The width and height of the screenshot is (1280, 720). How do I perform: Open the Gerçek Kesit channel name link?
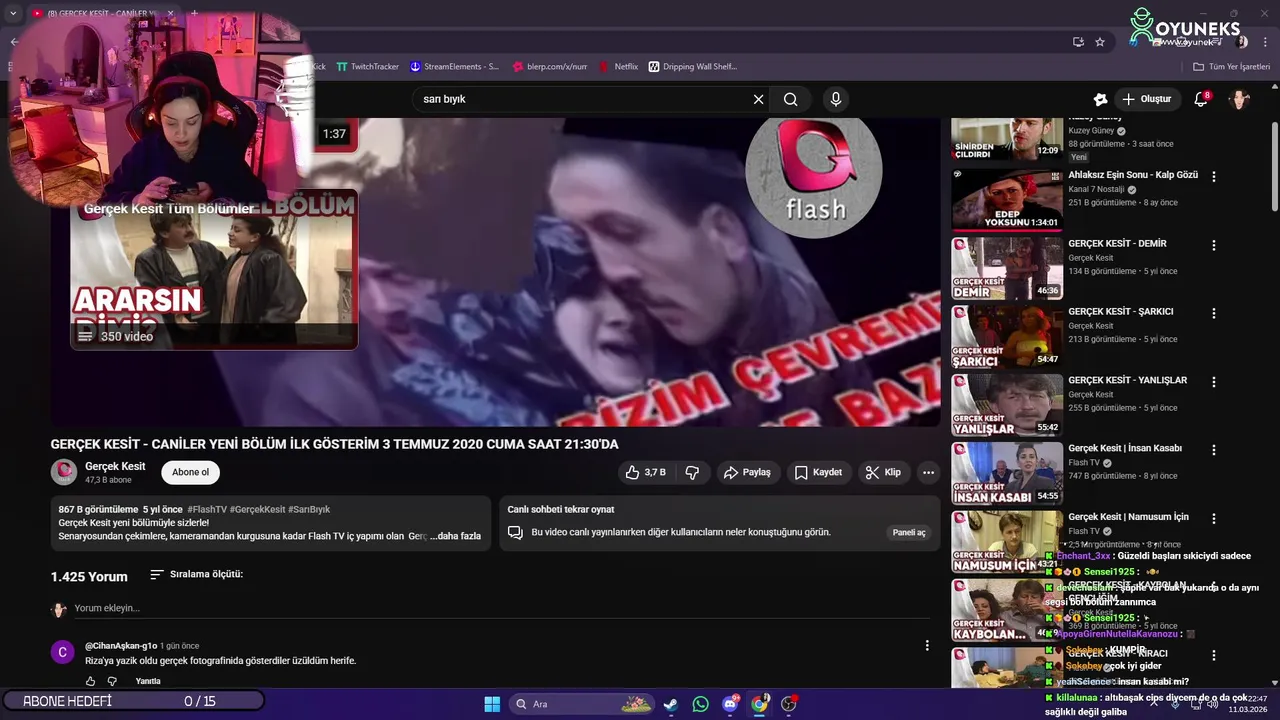click(x=115, y=466)
